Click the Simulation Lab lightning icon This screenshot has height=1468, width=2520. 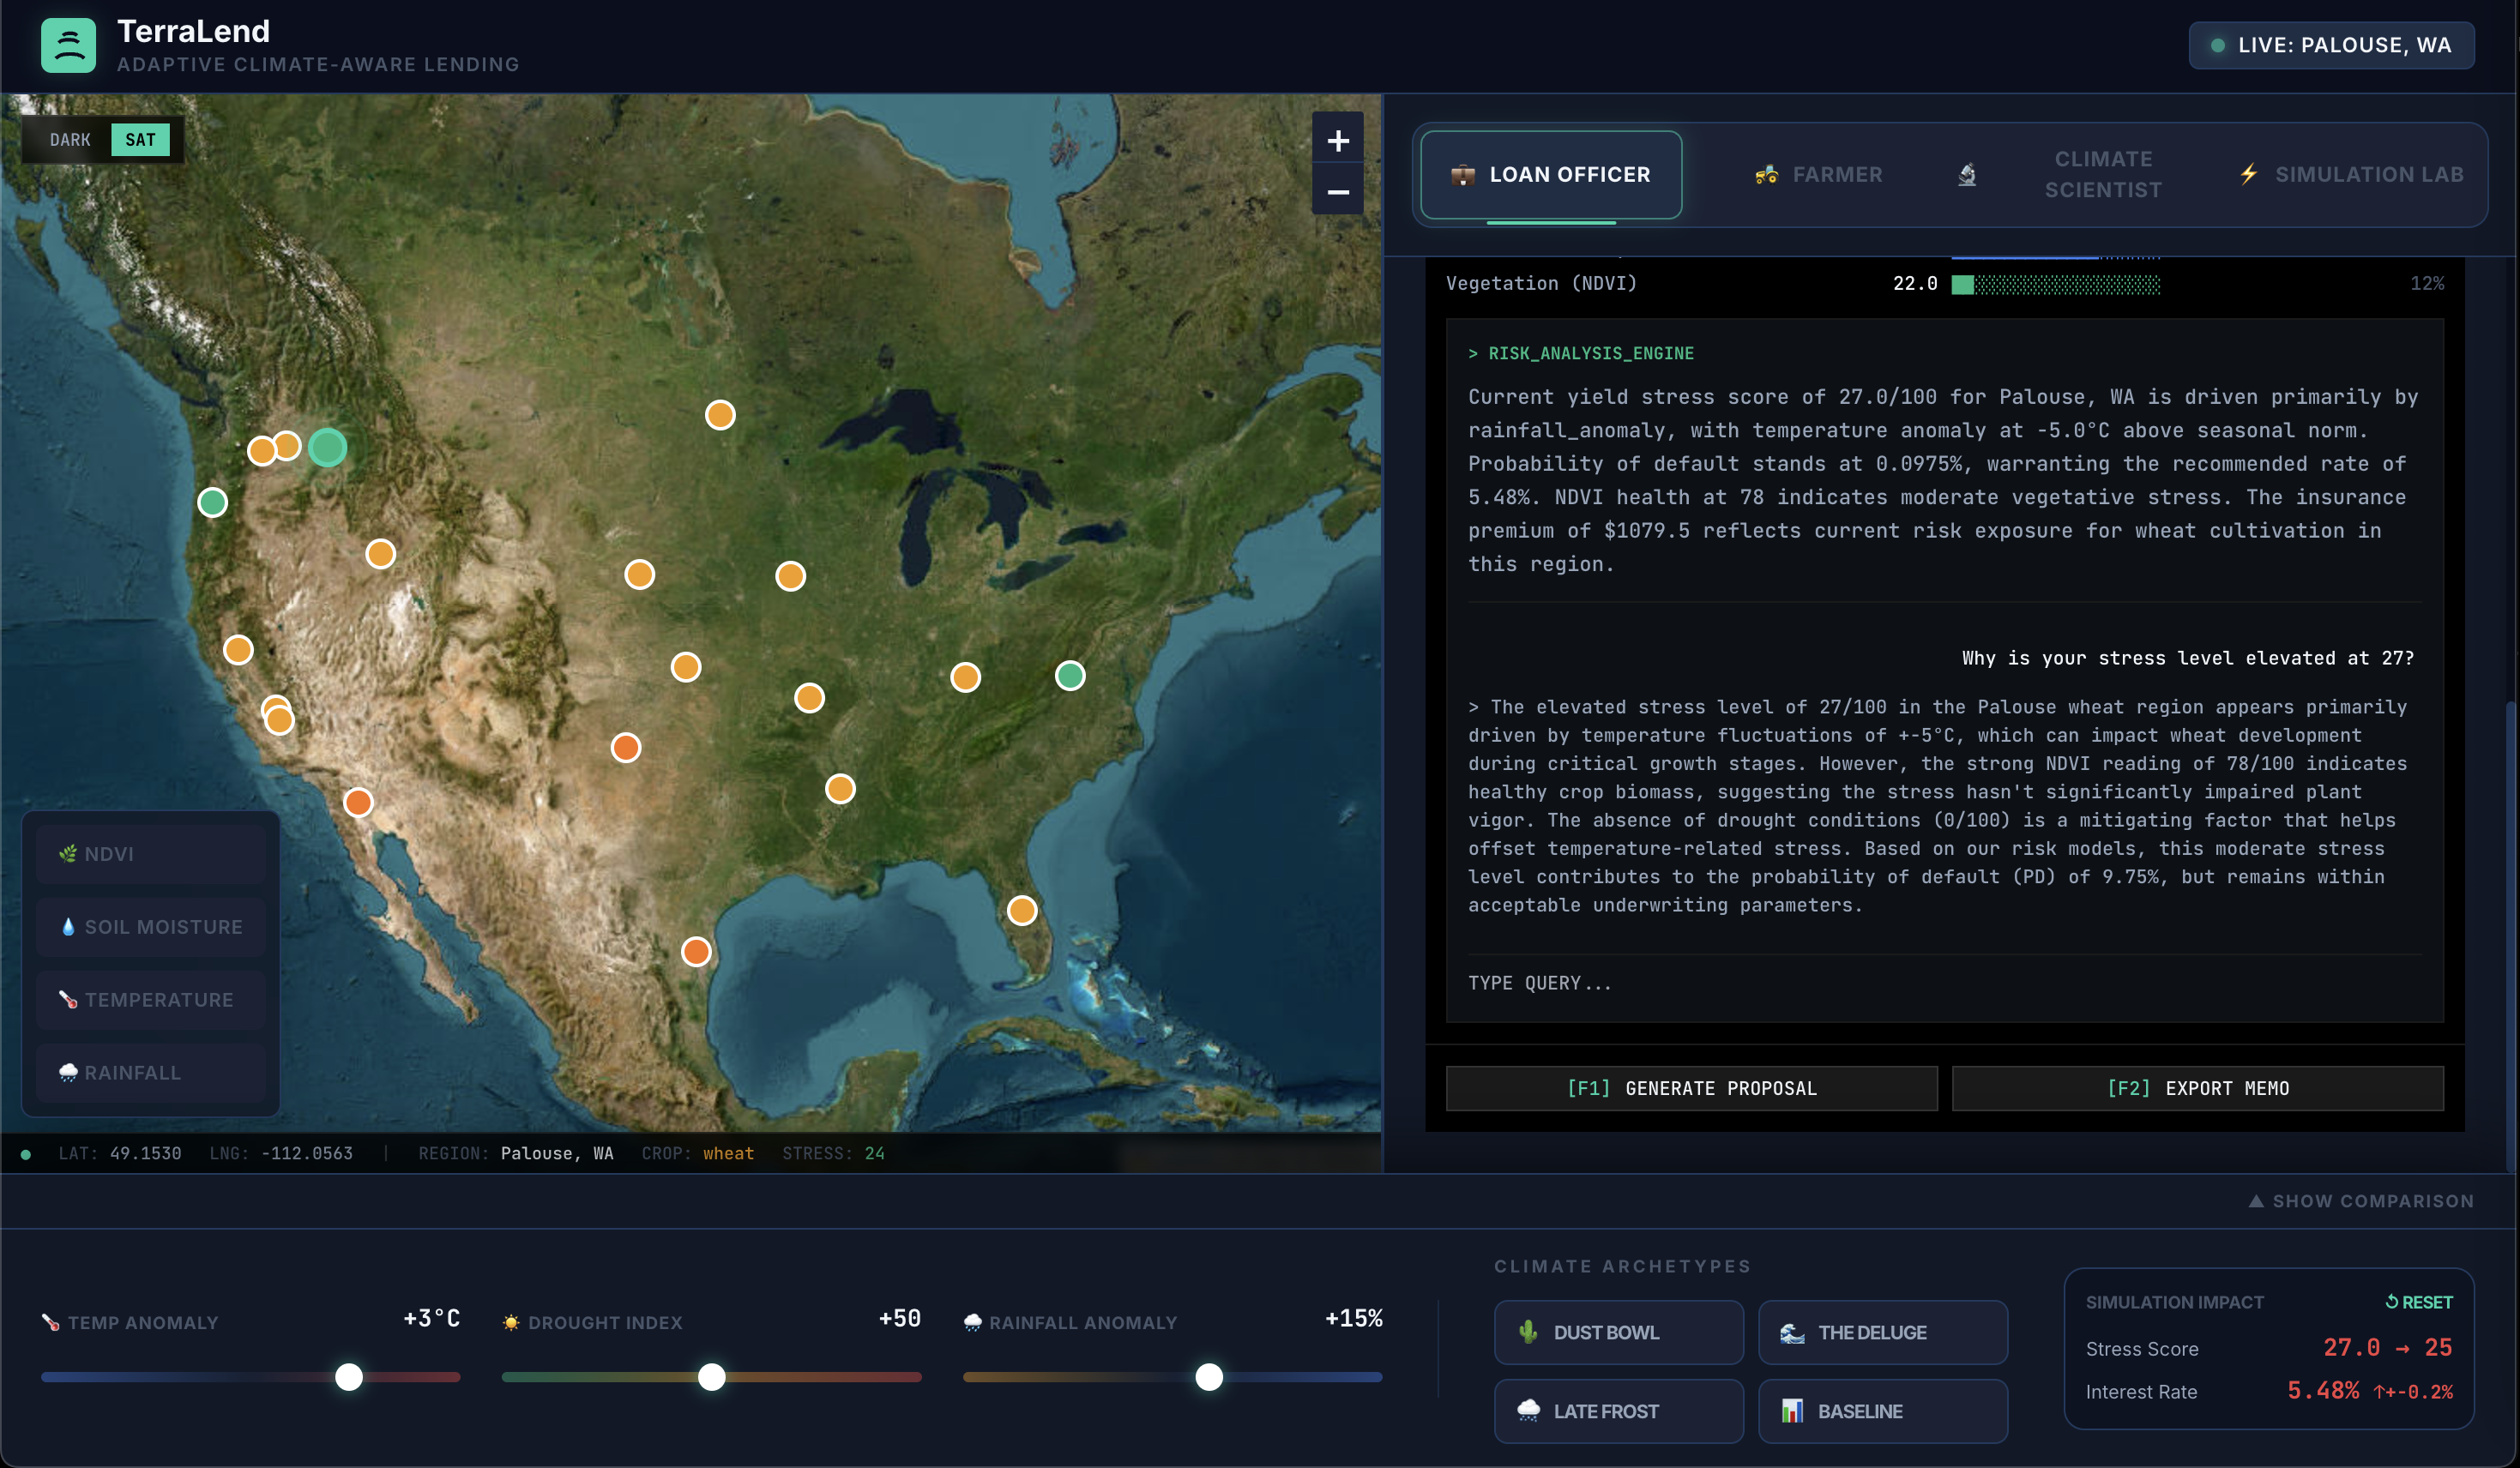2248,174
